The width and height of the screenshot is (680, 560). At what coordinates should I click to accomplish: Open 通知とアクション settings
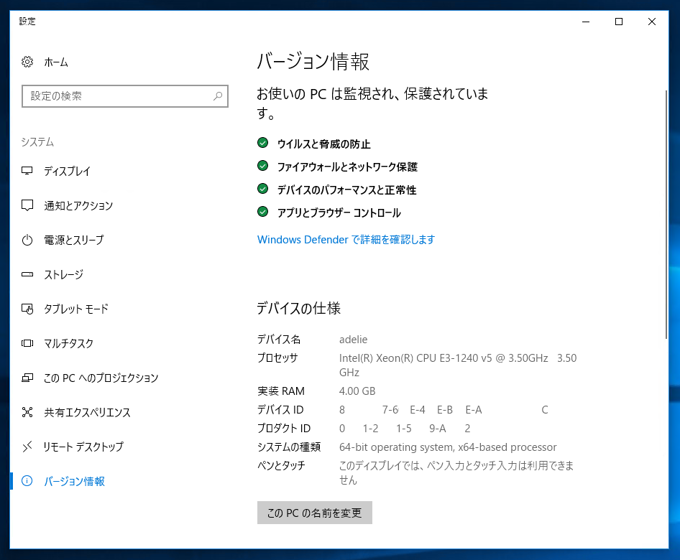pos(78,206)
